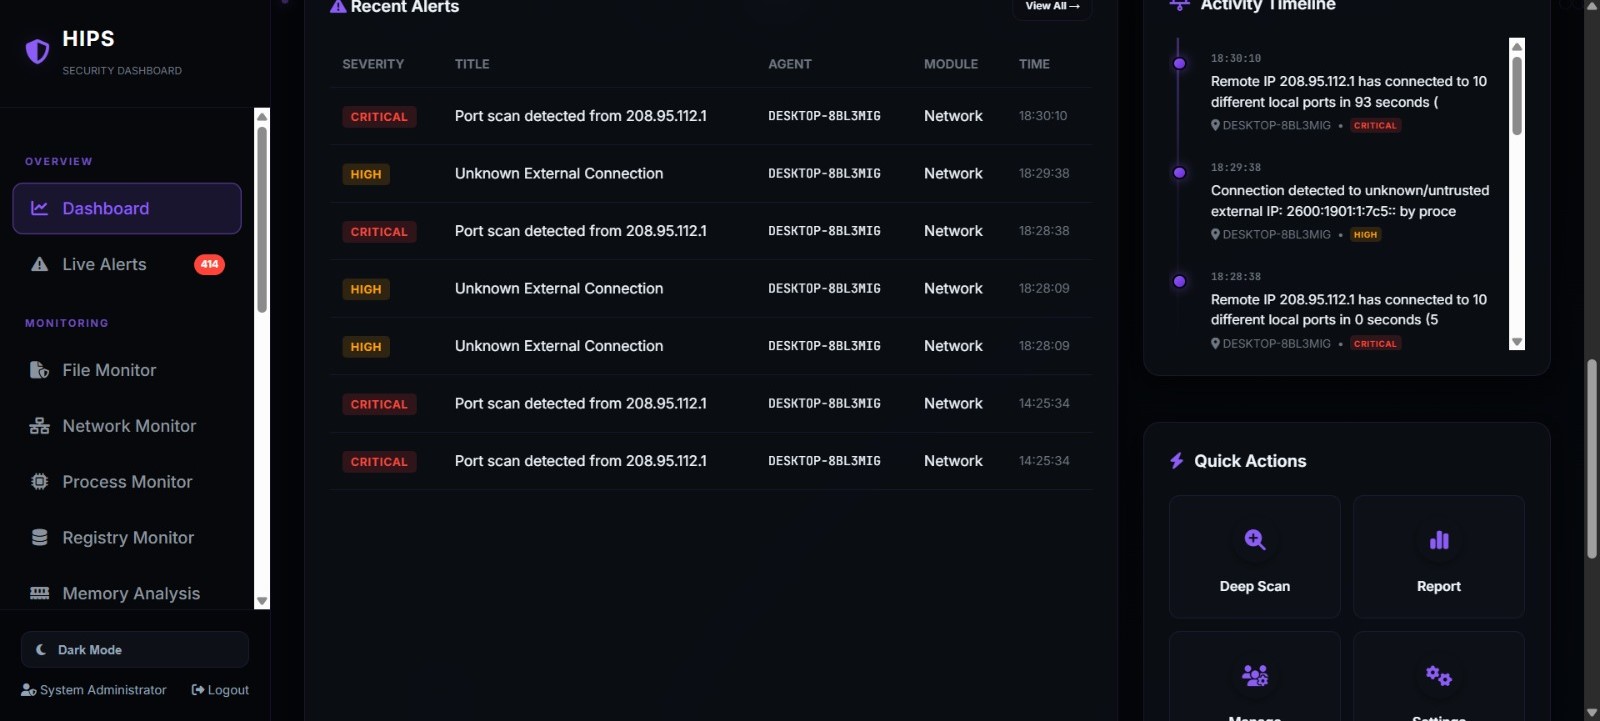The width and height of the screenshot is (1600, 721).
Task: Click the SEVERITY column header
Action: pyautogui.click(x=373, y=64)
